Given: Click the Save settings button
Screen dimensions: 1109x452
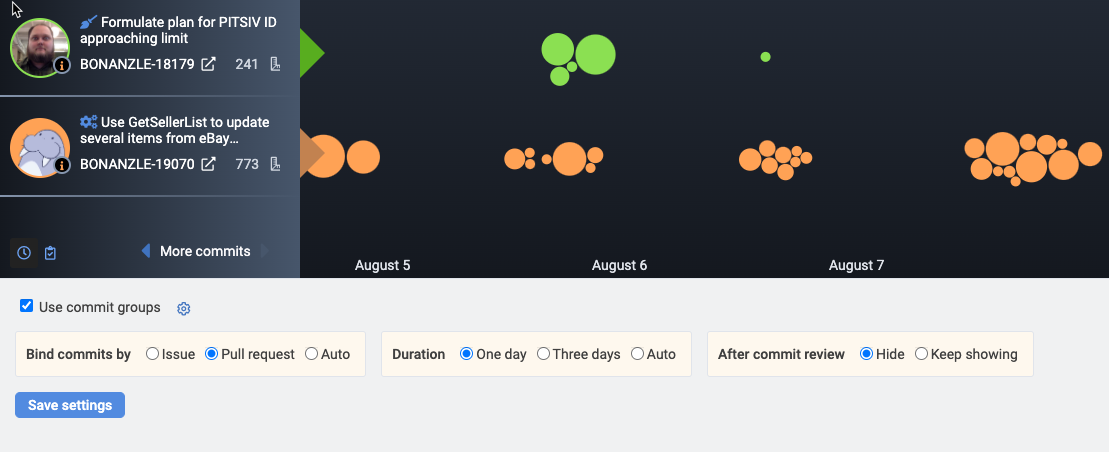Looking at the screenshot, I should (x=70, y=405).
